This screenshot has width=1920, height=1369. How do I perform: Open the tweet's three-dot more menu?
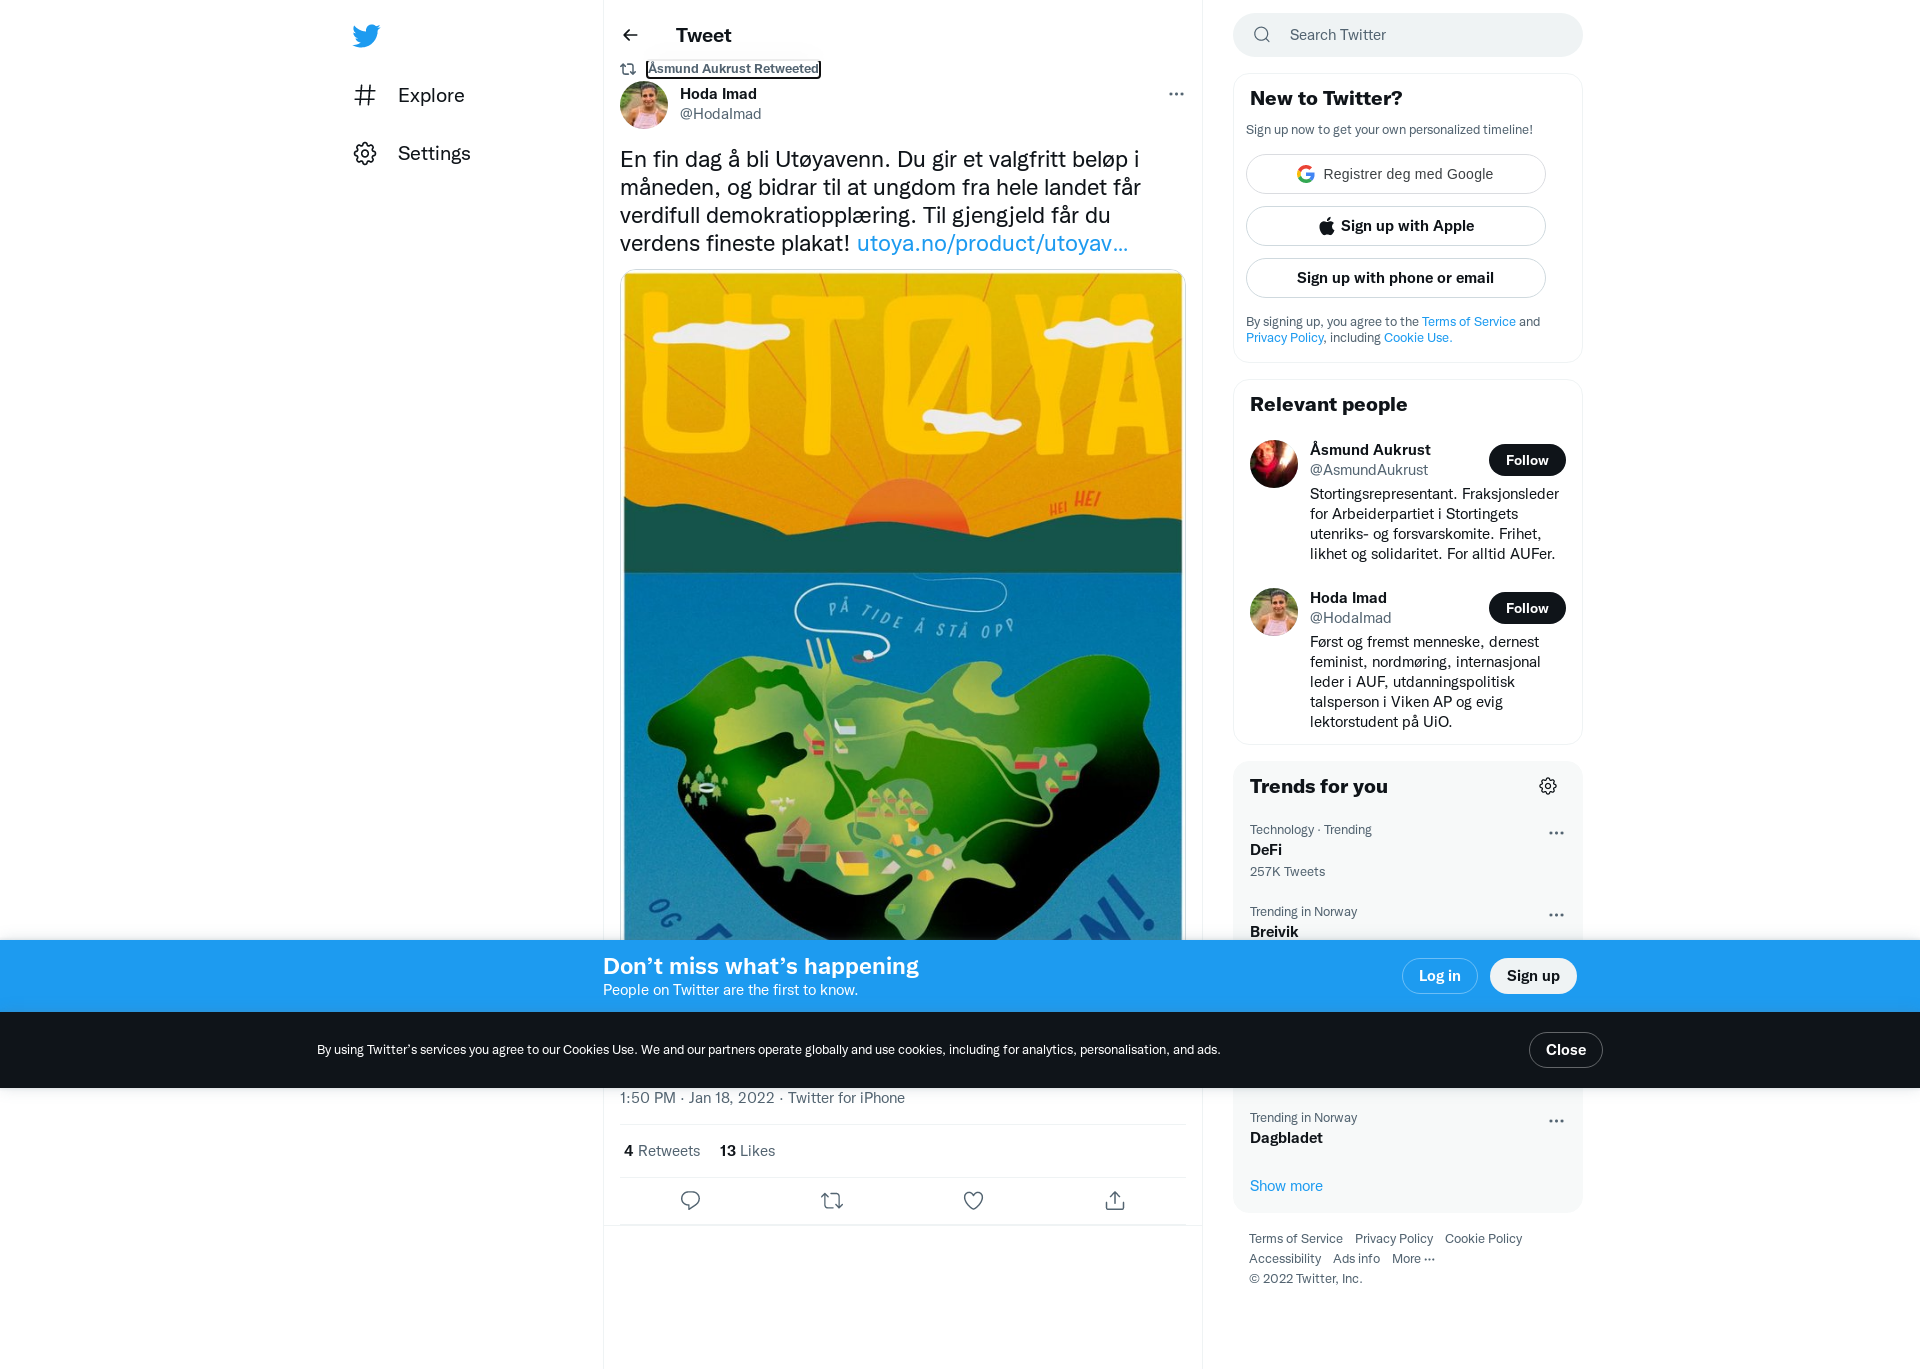click(x=1176, y=94)
